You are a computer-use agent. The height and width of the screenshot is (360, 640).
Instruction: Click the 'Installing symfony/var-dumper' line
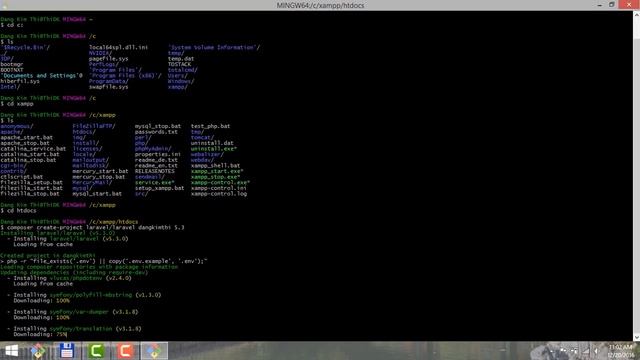click(x=73, y=312)
